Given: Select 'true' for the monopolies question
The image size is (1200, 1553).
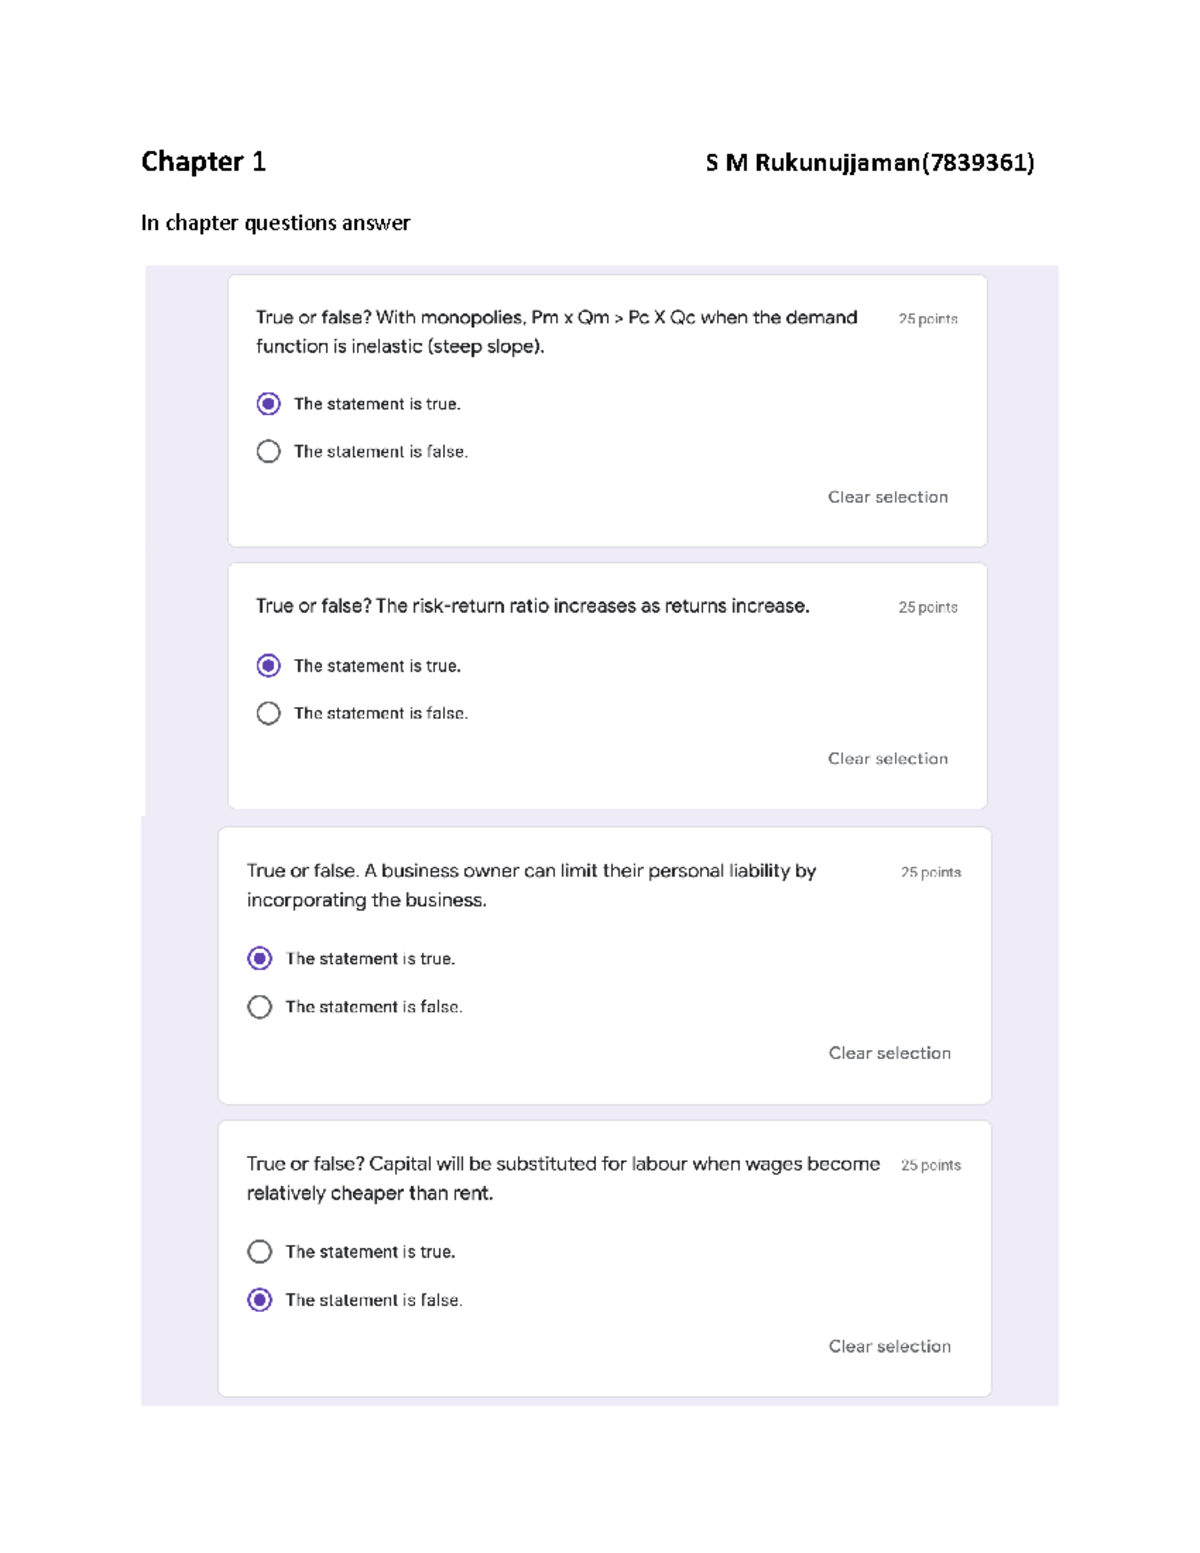Looking at the screenshot, I should [x=268, y=404].
